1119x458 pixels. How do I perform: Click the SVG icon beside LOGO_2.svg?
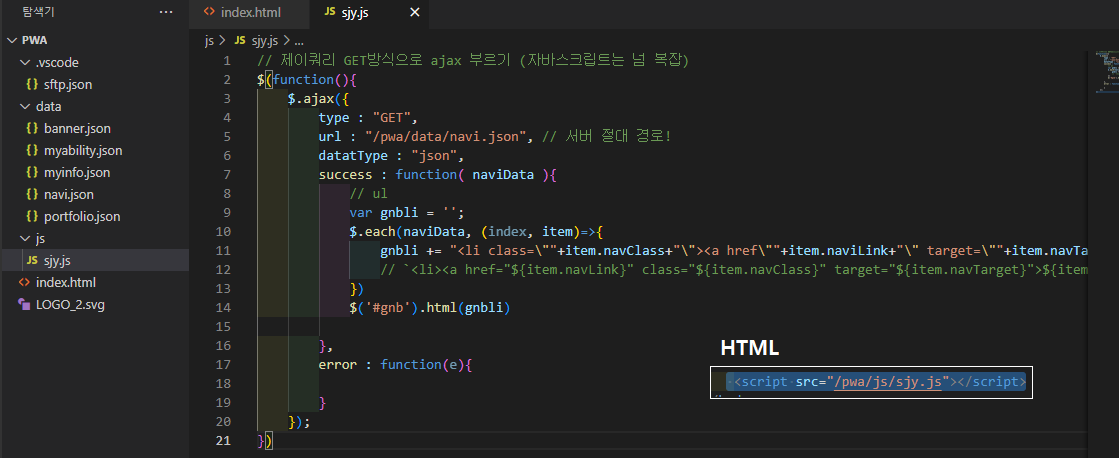coord(24,304)
